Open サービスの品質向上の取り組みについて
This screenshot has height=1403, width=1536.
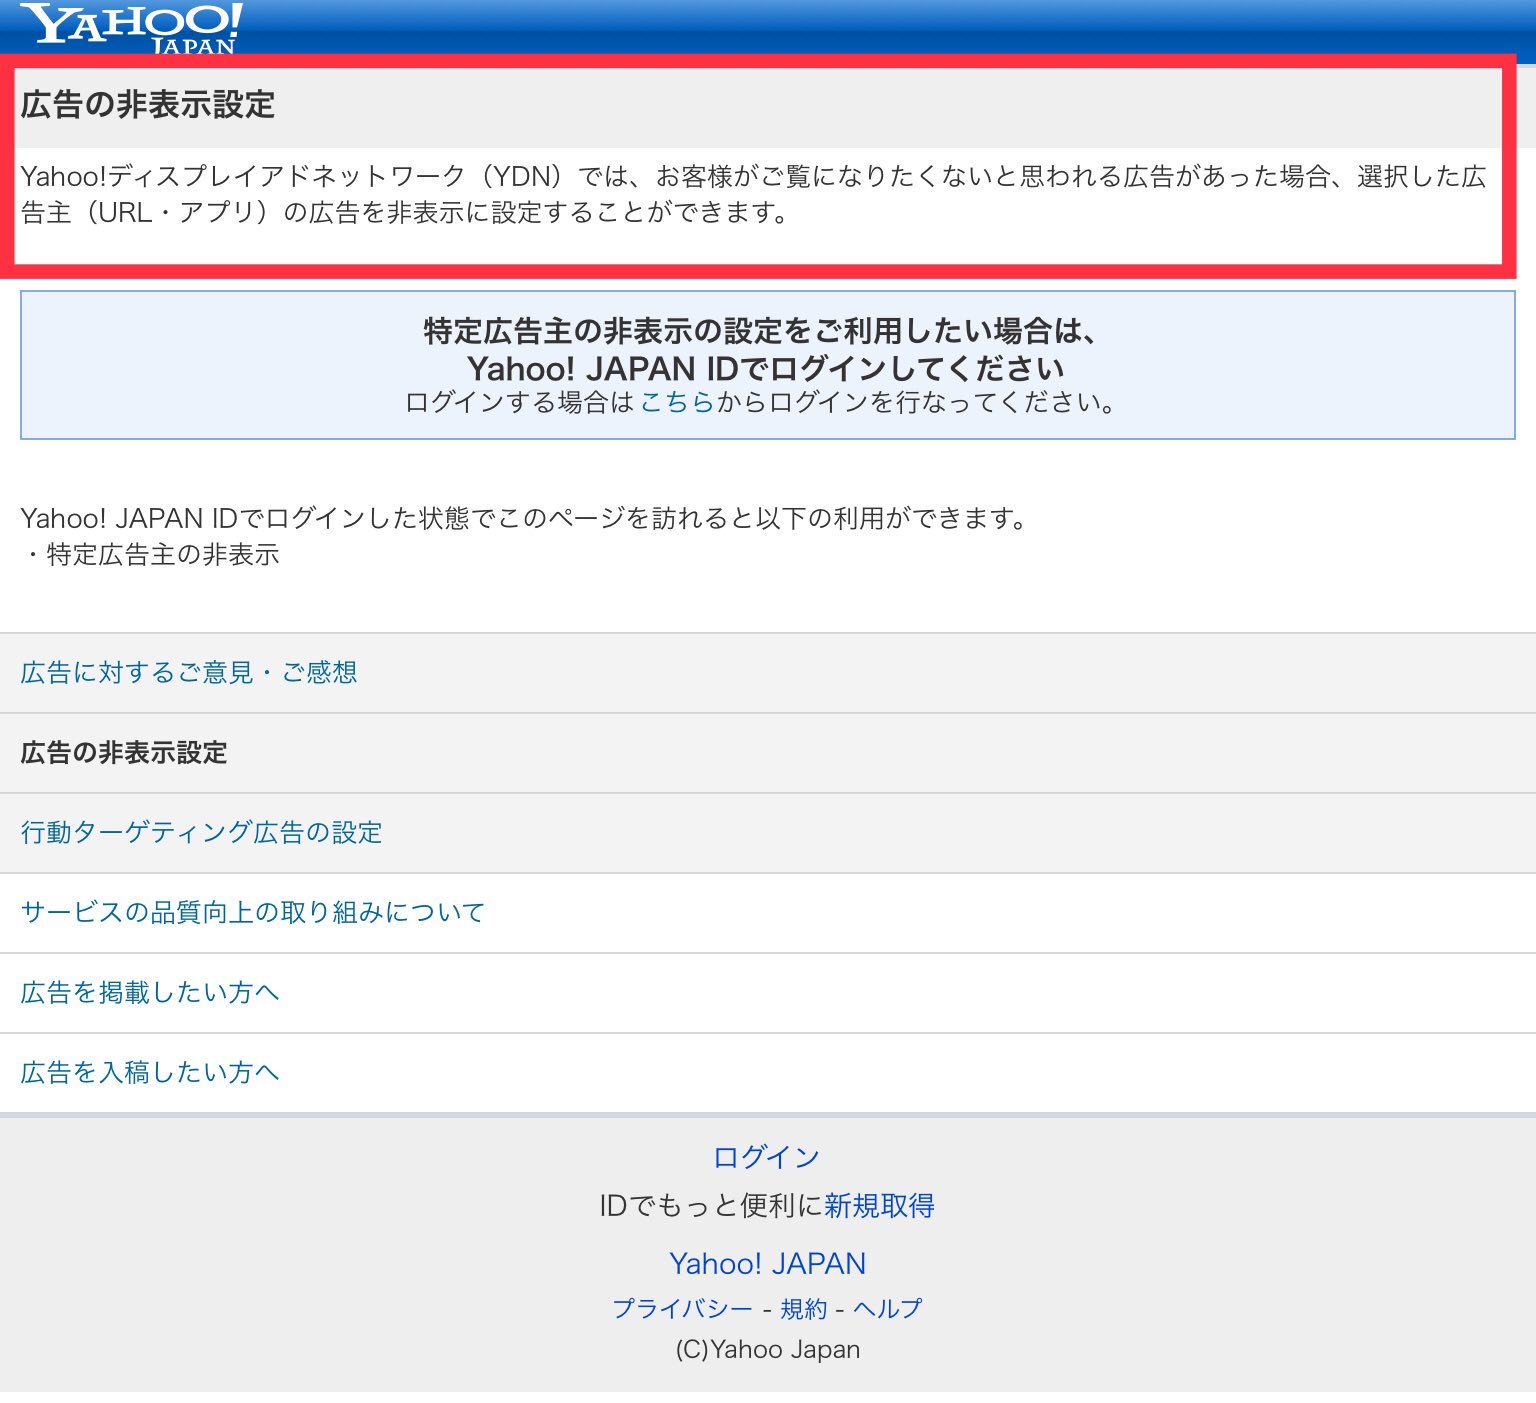point(253,912)
